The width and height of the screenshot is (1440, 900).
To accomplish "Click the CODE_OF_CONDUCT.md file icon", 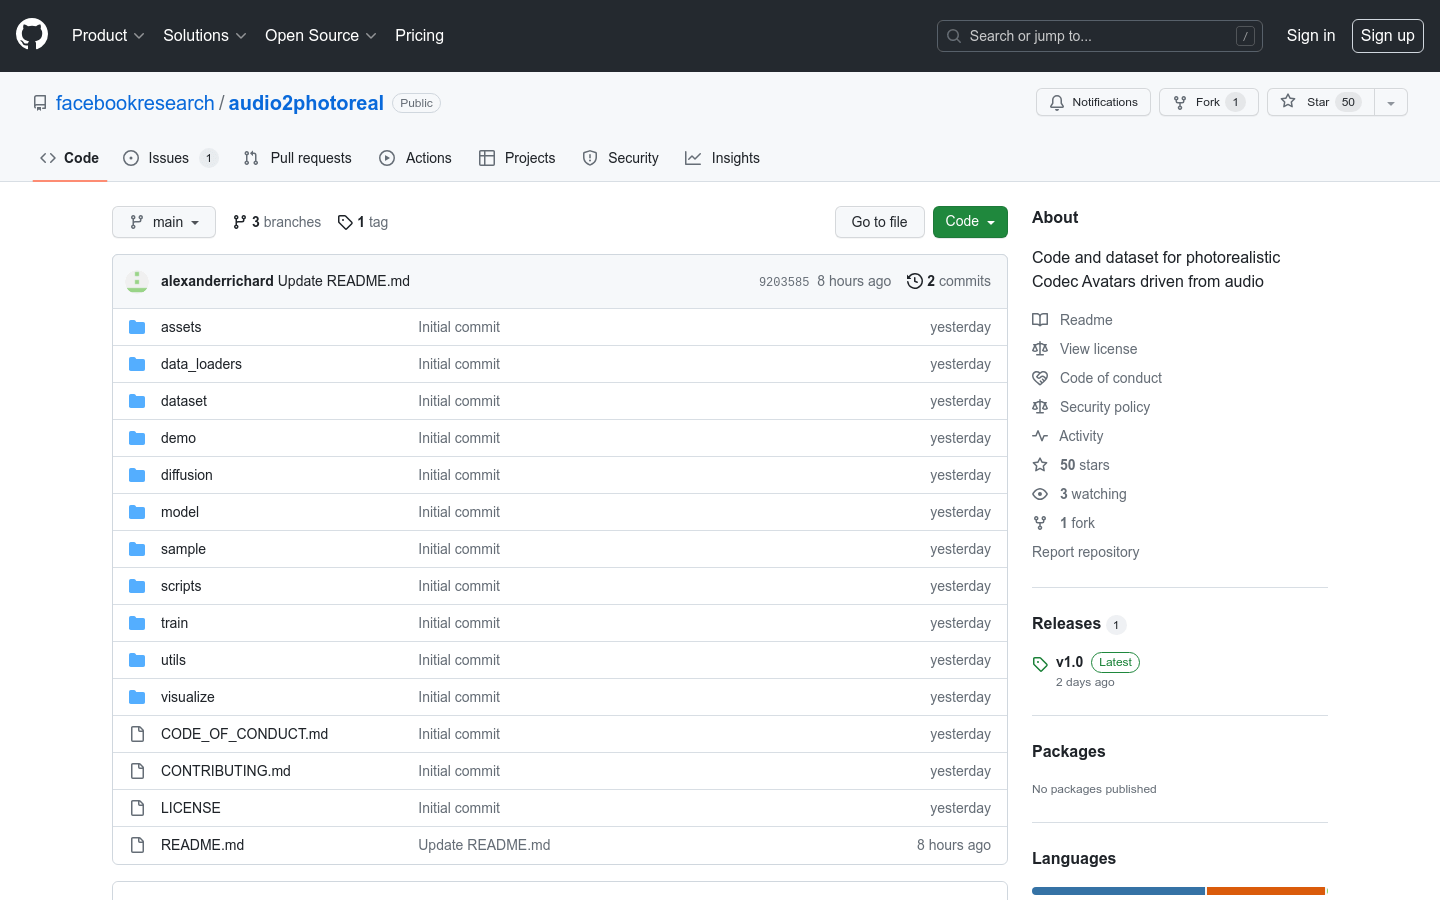I will (137, 734).
